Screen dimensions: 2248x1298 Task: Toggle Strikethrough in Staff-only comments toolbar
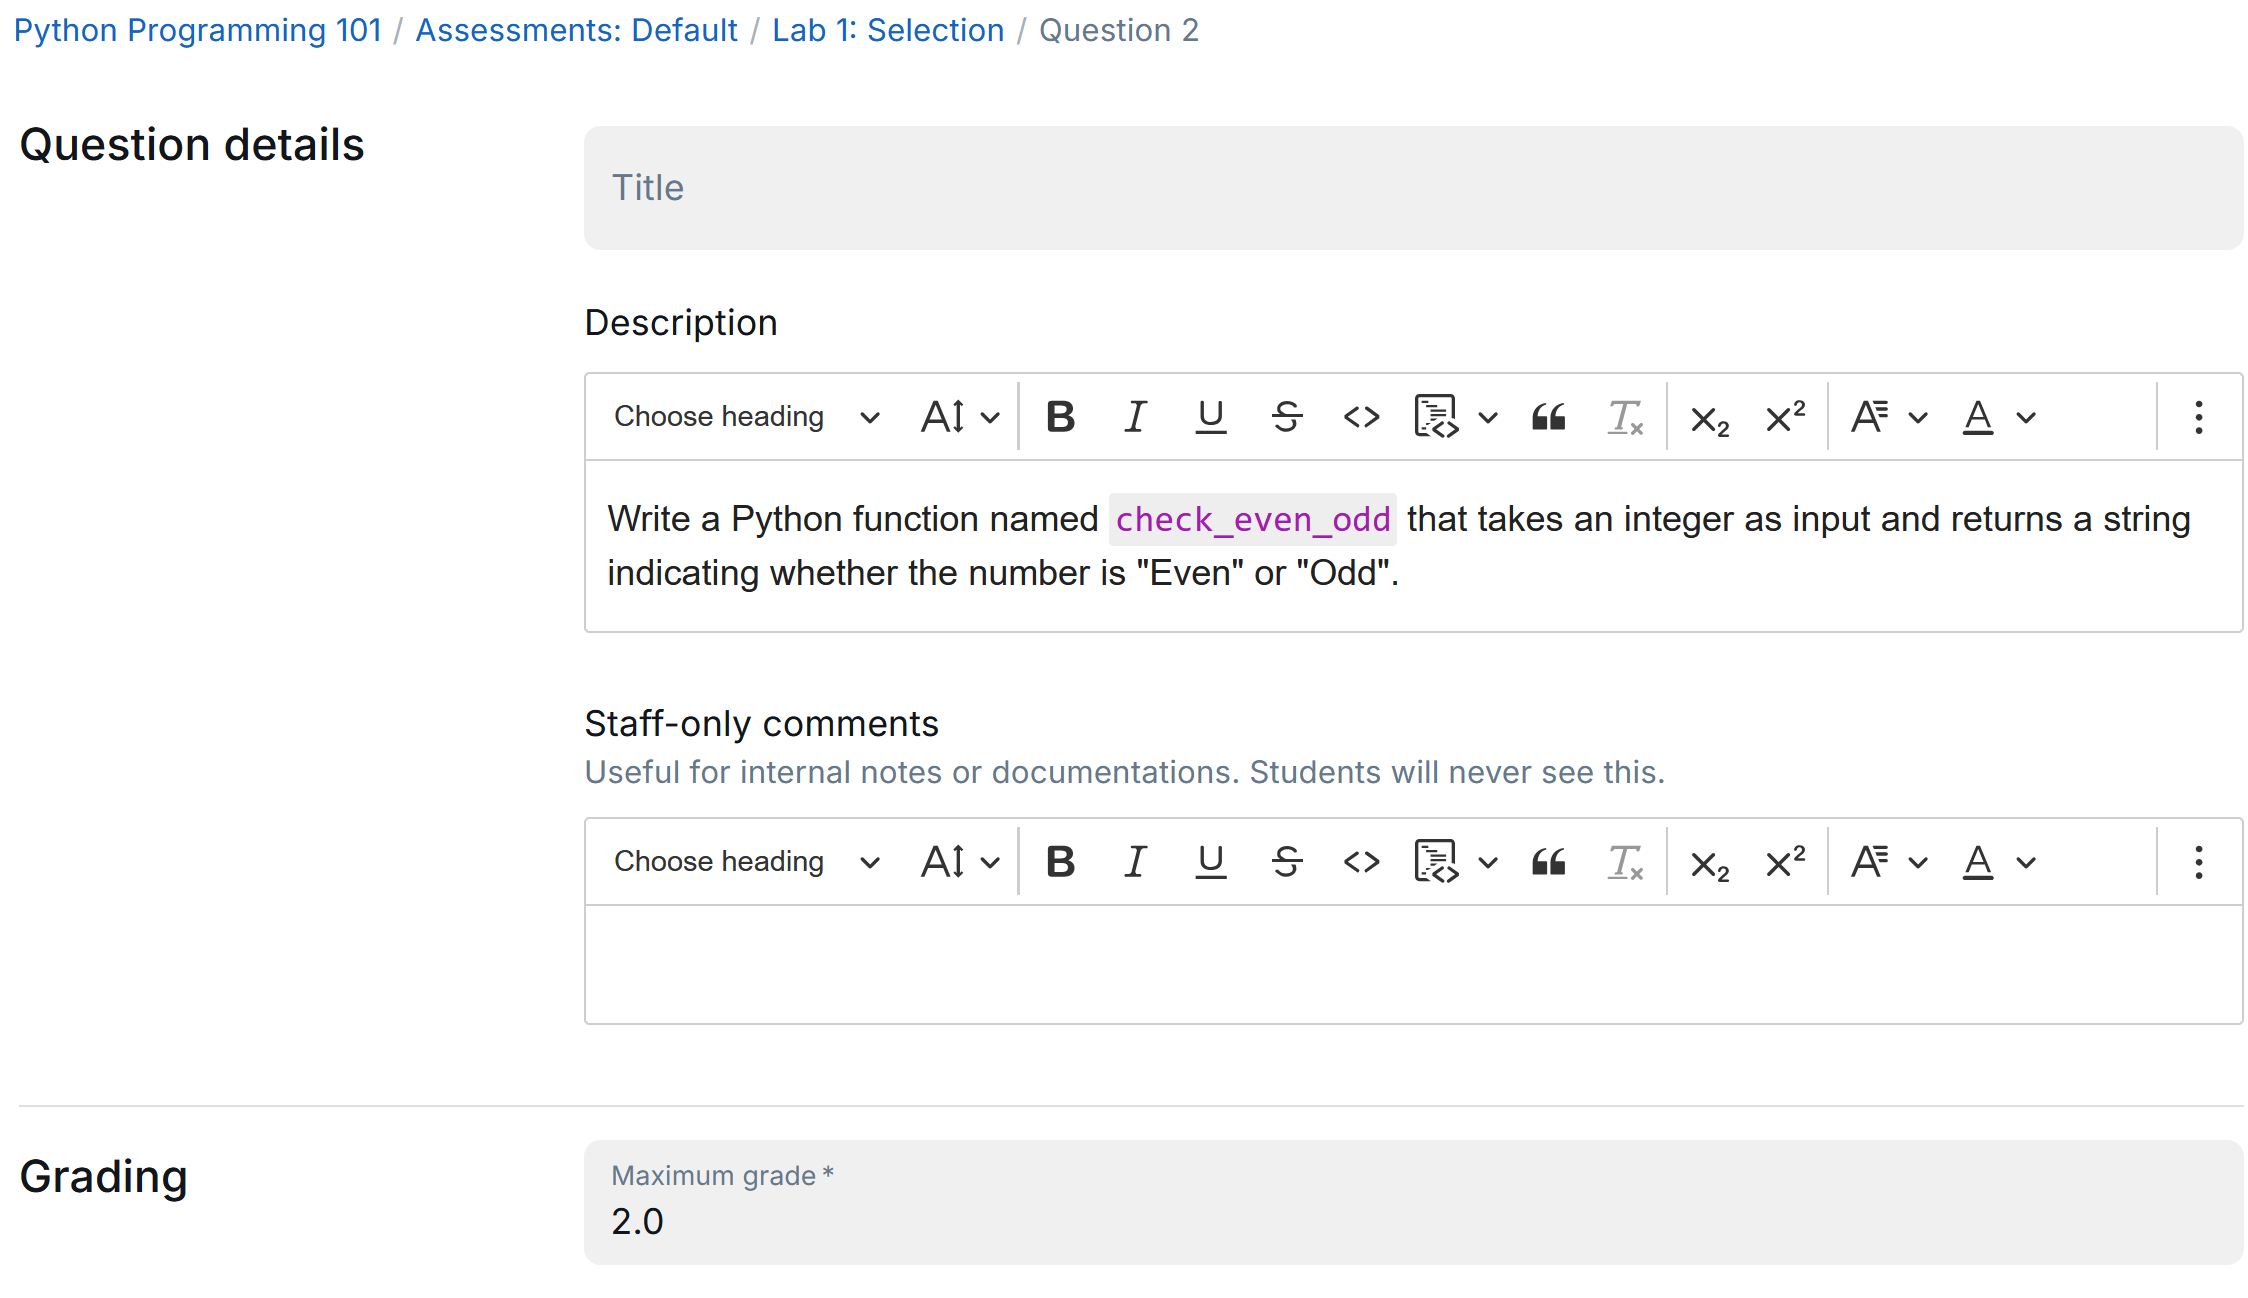click(1287, 862)
